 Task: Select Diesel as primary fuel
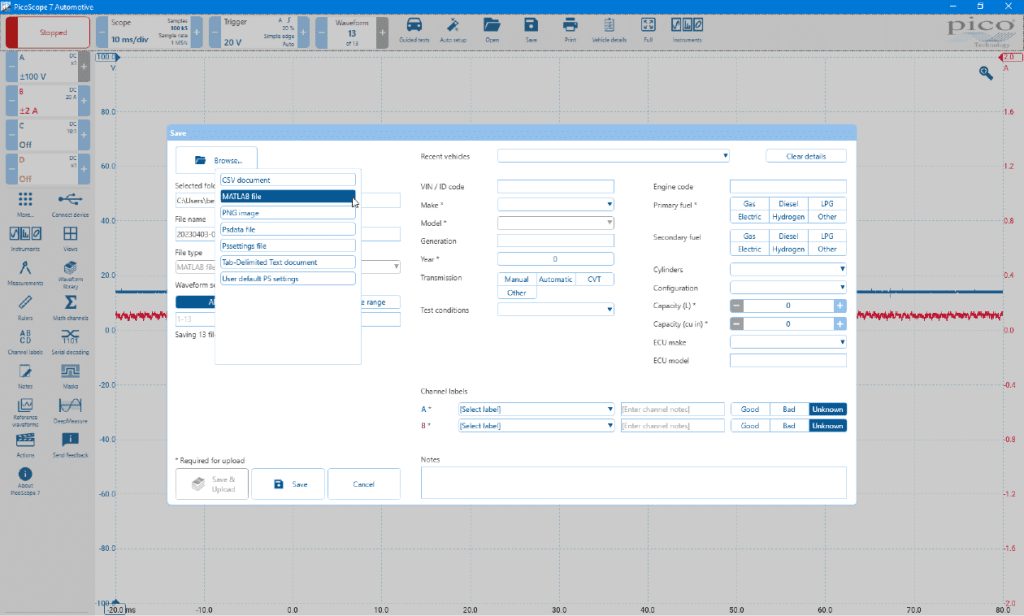[788, 204]
